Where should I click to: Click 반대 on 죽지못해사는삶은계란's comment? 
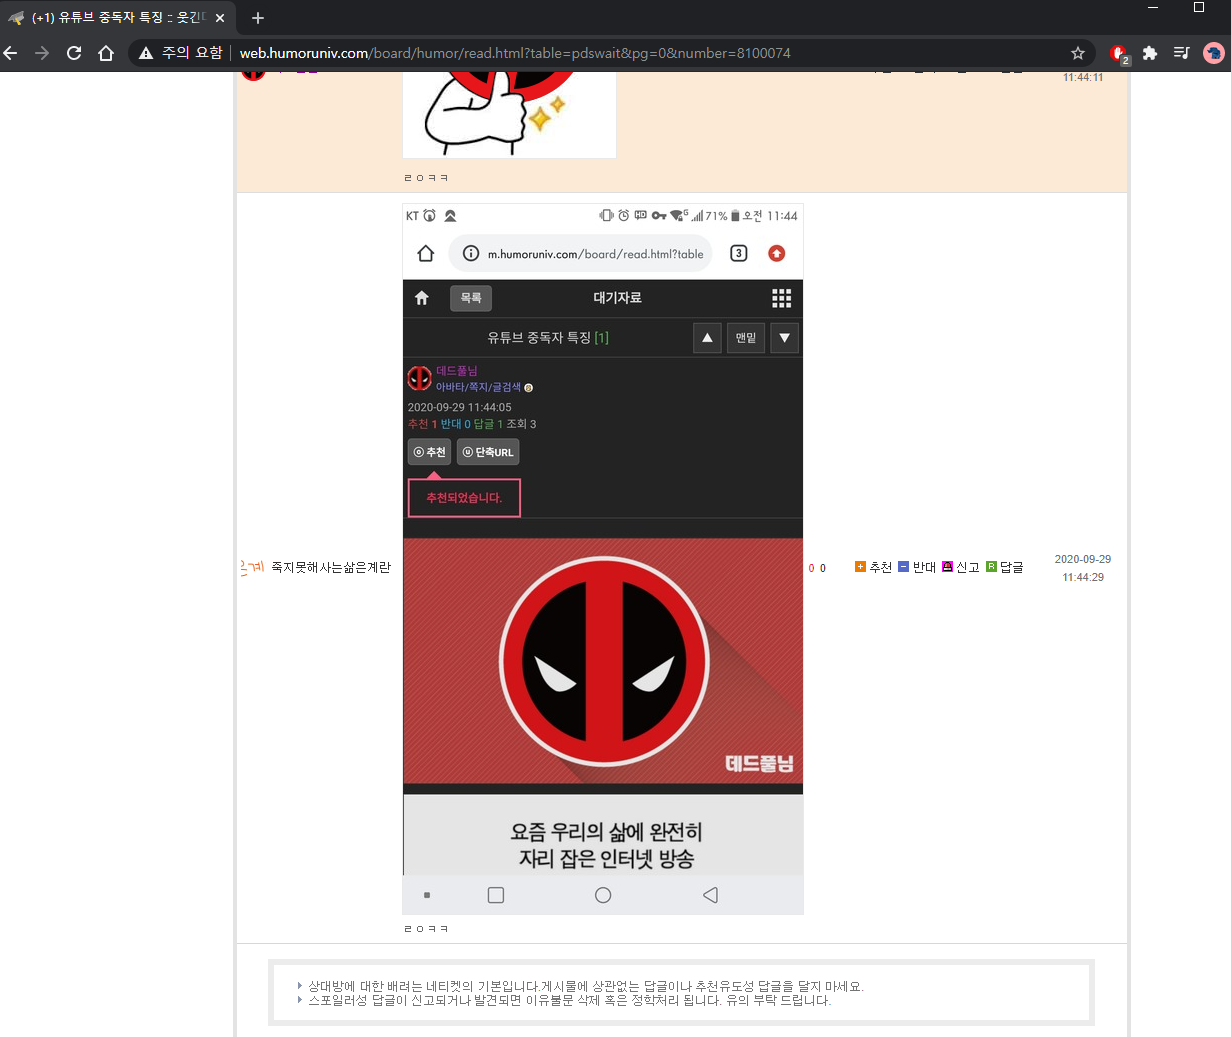pyautogui.click(x=917, y=567)
